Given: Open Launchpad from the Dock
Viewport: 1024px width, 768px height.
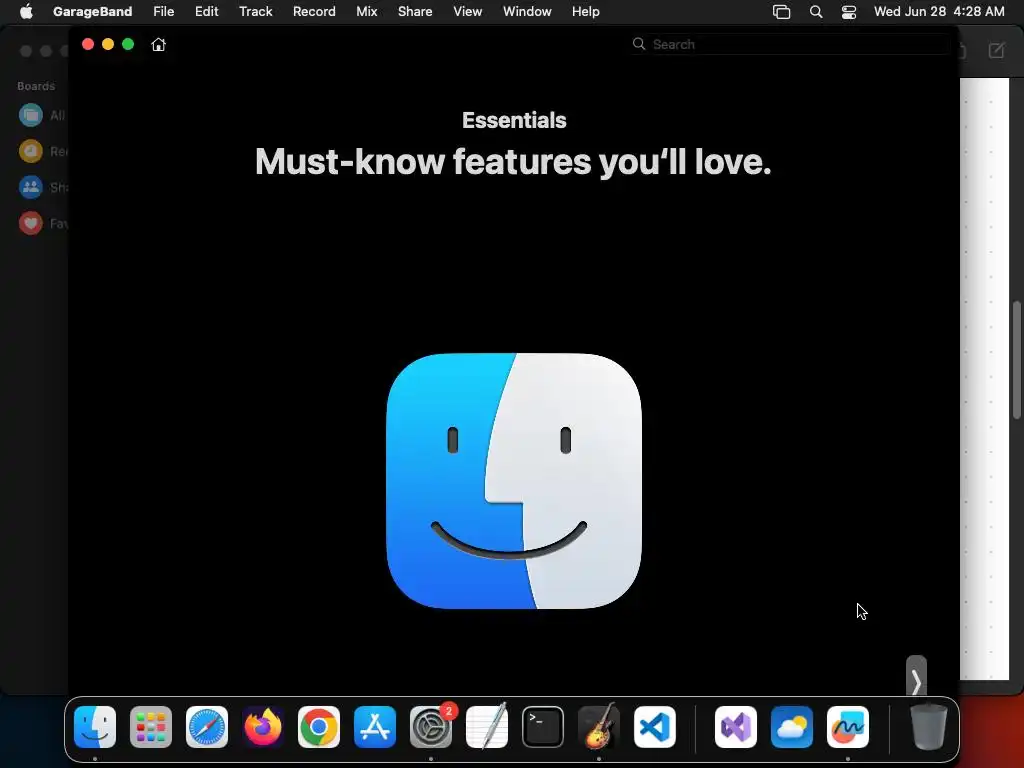Looking at the screenshot, I should (x=151, y=727).
